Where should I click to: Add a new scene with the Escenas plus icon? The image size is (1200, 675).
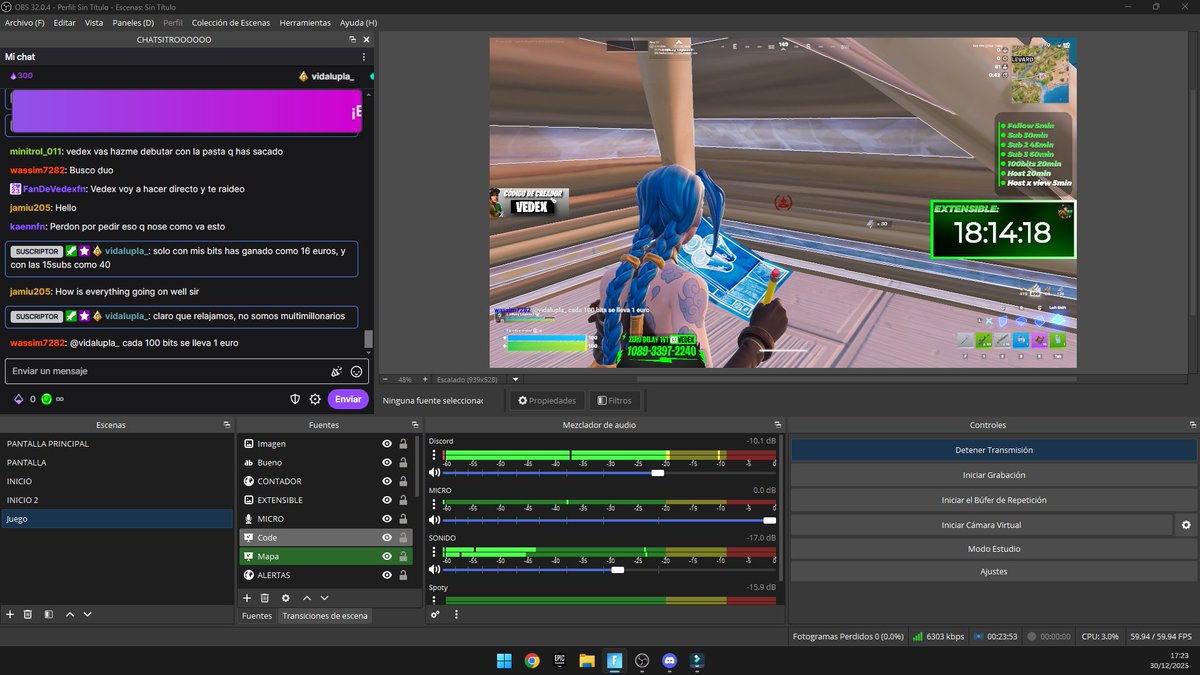point(10,614)
